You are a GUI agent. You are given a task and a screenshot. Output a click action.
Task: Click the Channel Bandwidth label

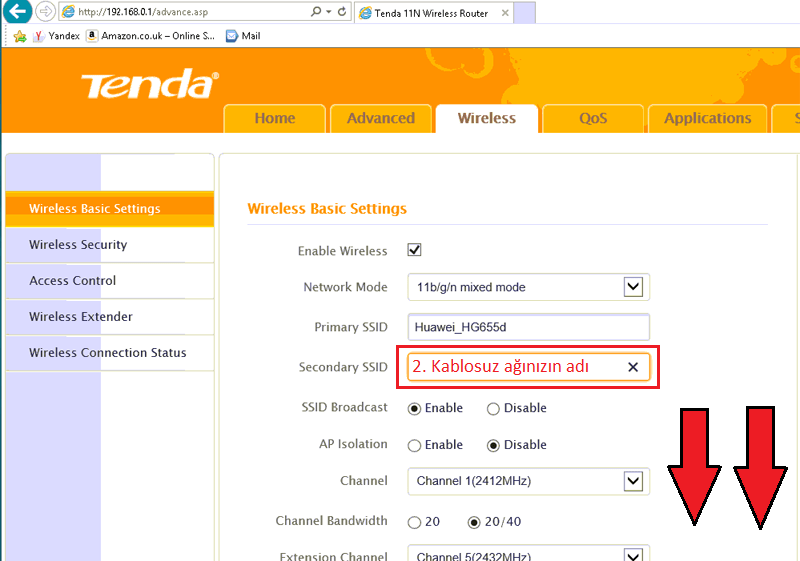[332, 521]
